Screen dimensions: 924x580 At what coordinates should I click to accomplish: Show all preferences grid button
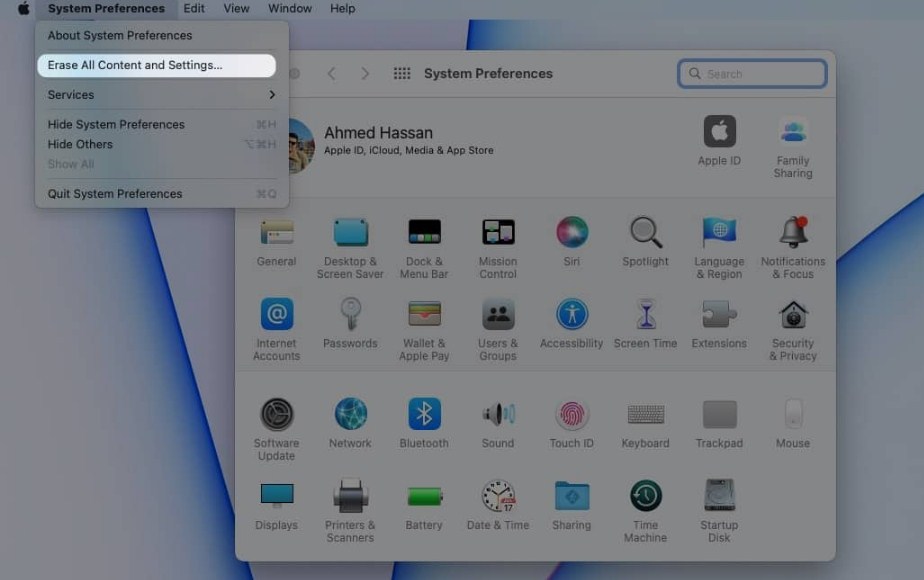(402, 74)
